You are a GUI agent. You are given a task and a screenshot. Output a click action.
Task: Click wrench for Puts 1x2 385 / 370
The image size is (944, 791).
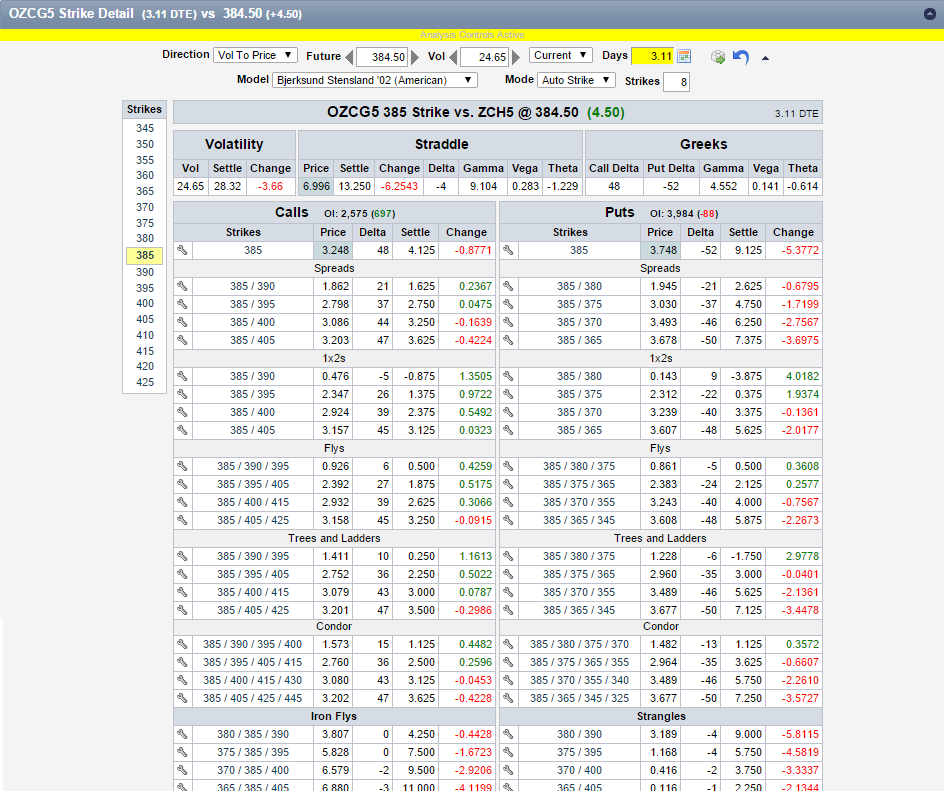509,412
